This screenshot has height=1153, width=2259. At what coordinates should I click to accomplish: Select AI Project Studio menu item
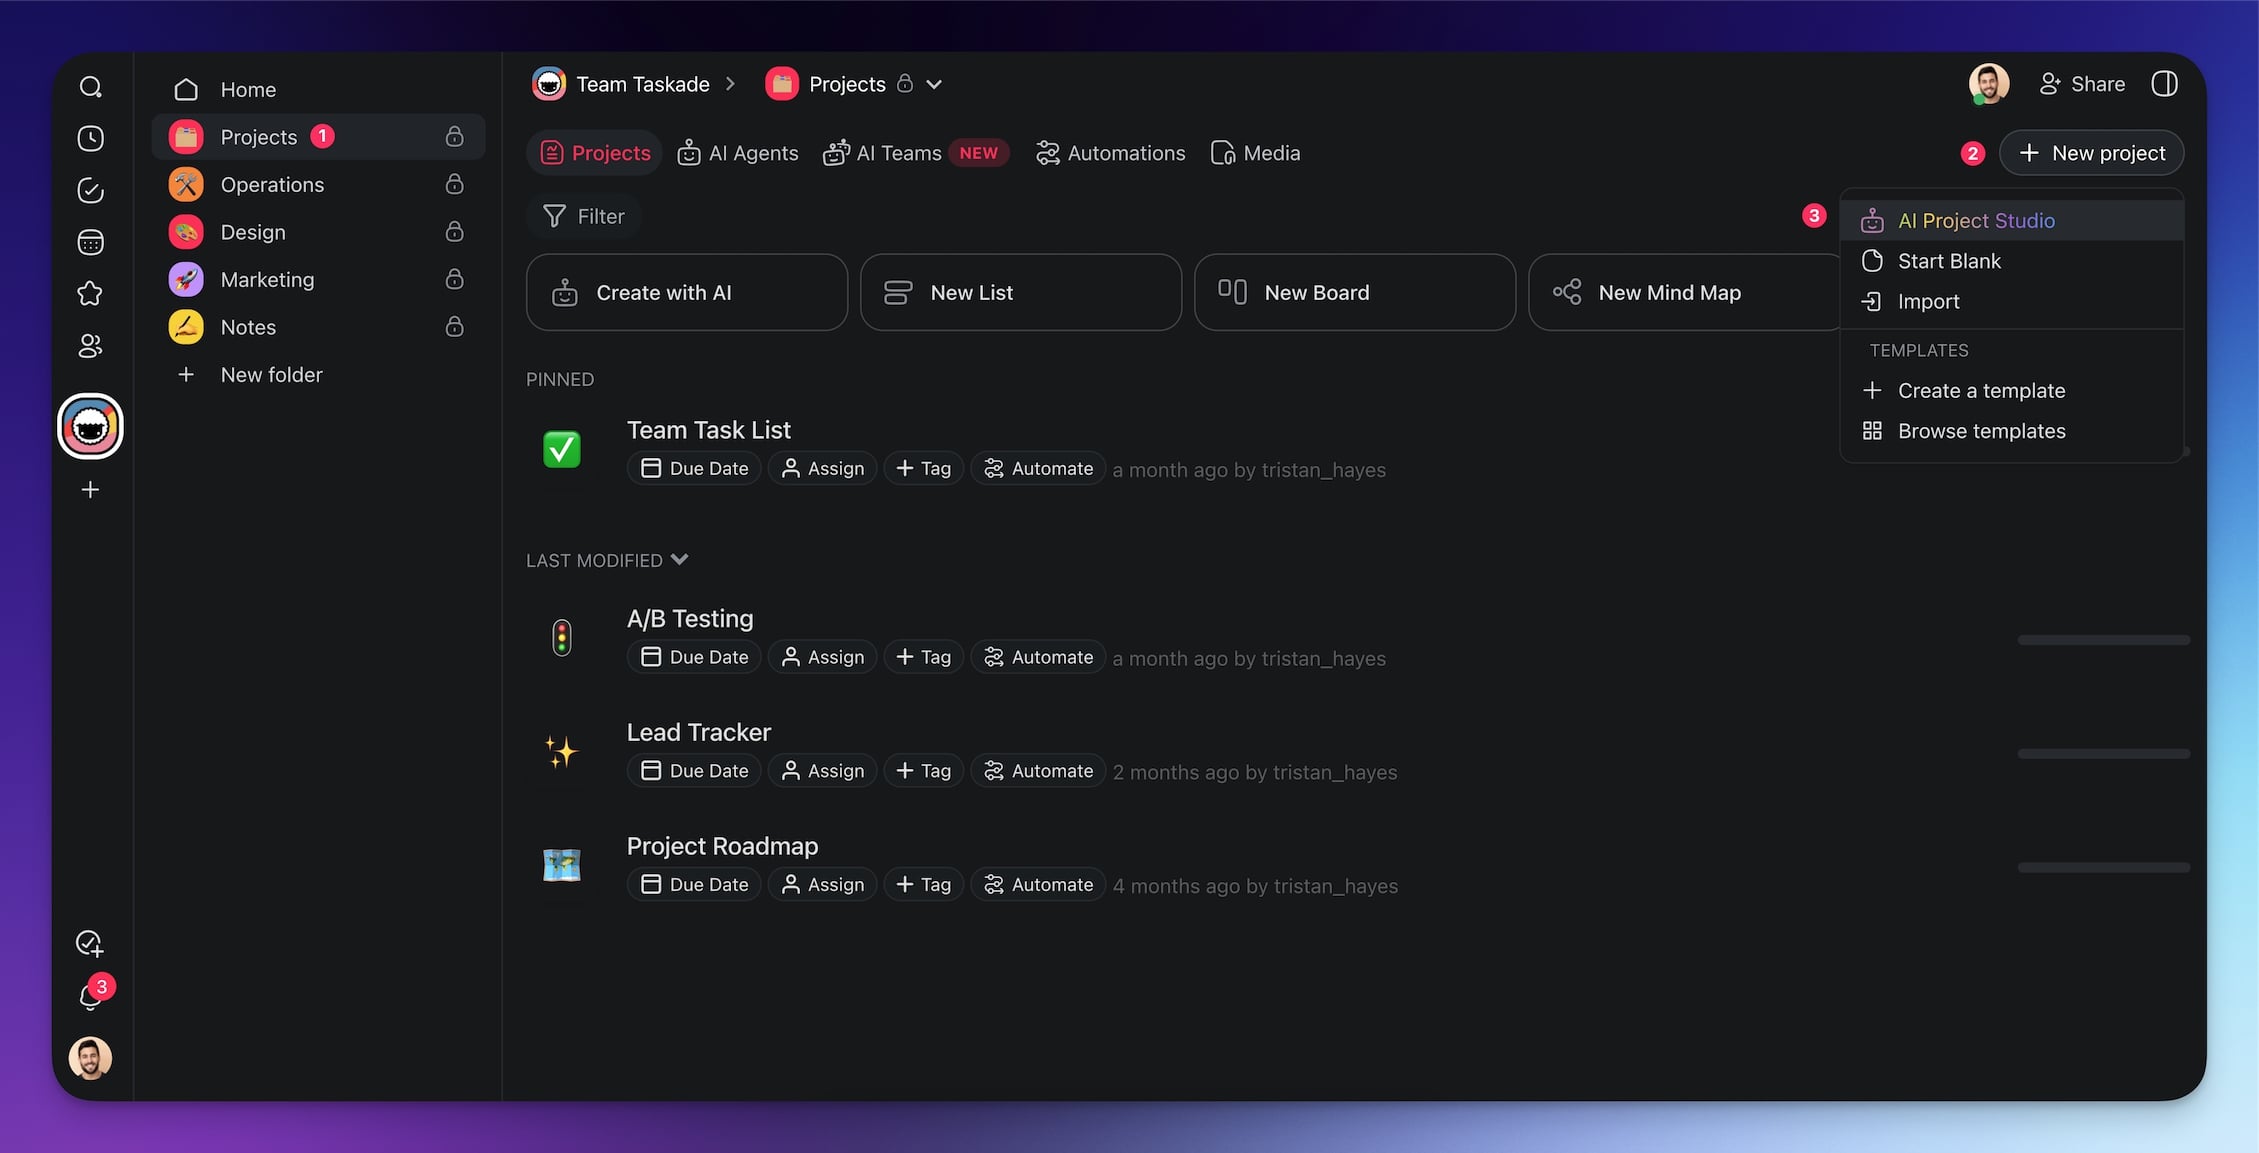[1976, 221]
